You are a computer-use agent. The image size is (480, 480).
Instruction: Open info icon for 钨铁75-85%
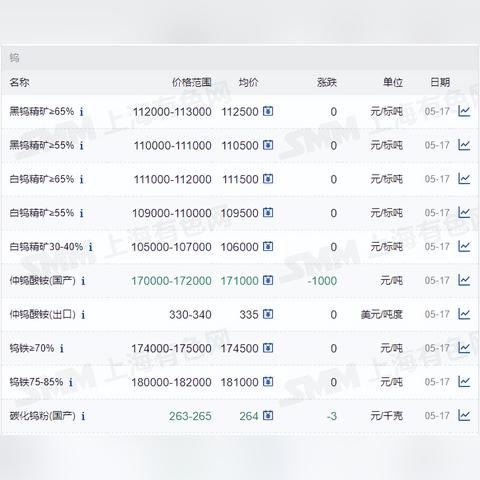coord(71,382)
